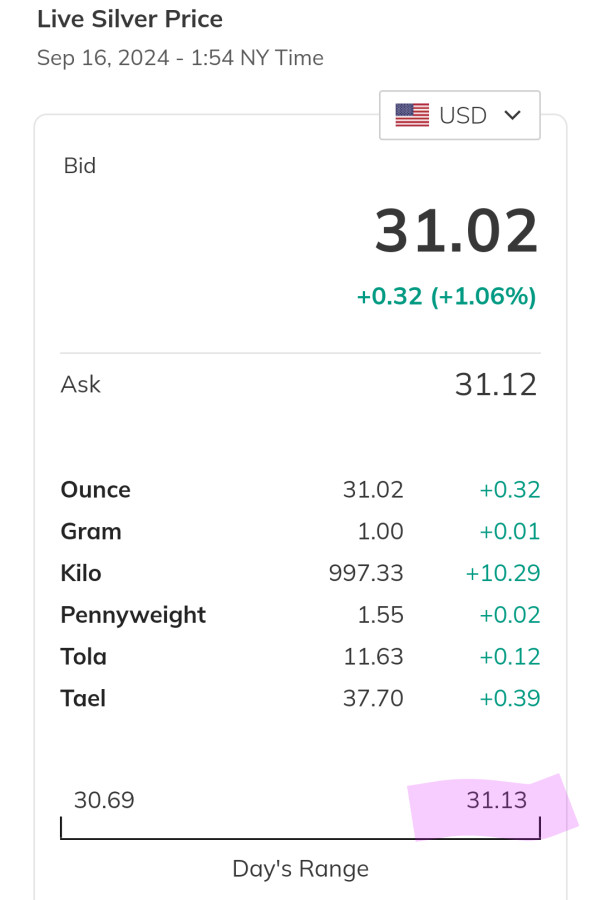Click the large 31.02 bid price
Screen dimensions: 601x900
456,231
